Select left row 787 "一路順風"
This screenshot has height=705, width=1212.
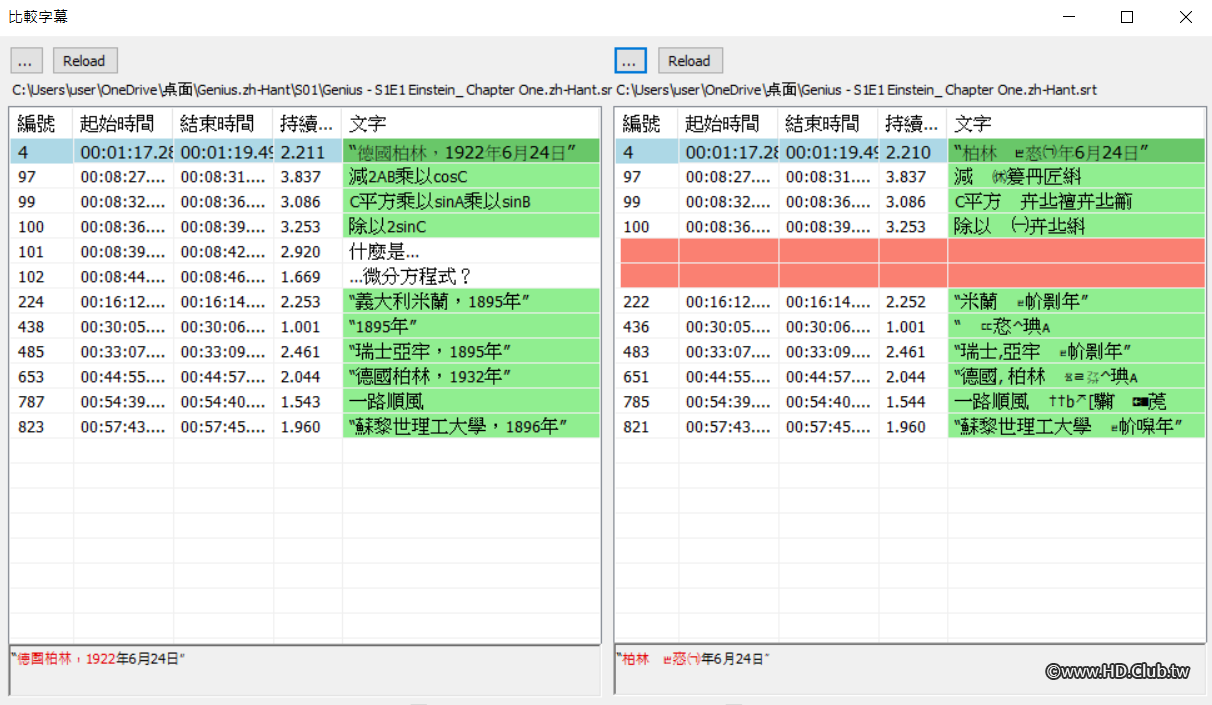(x=305, y=402)
